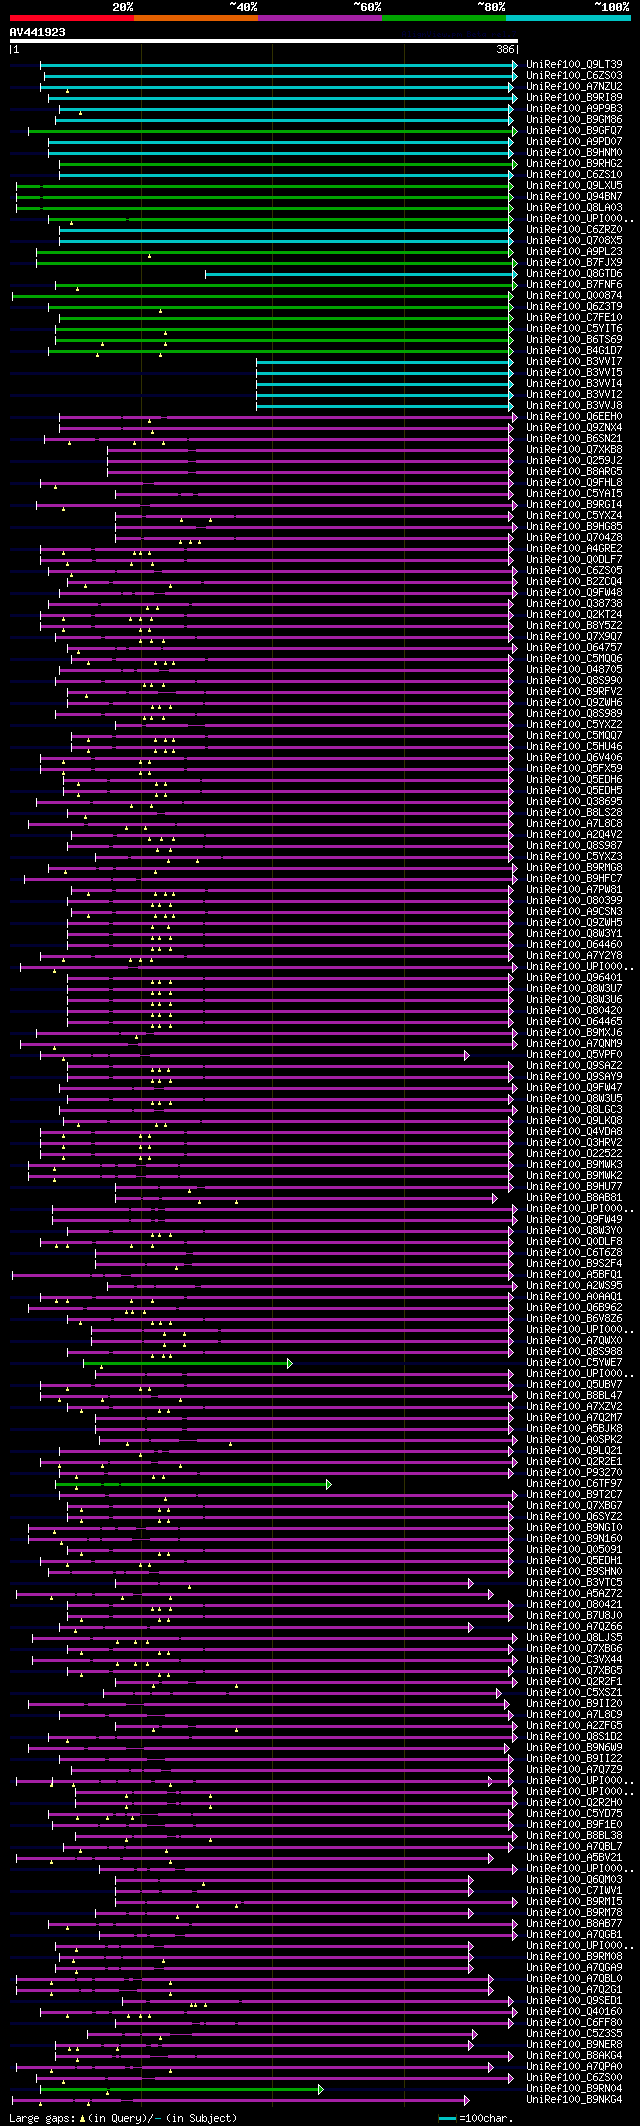
Task: Click label UniRef100_Q96401
Action: pos(574,978)
